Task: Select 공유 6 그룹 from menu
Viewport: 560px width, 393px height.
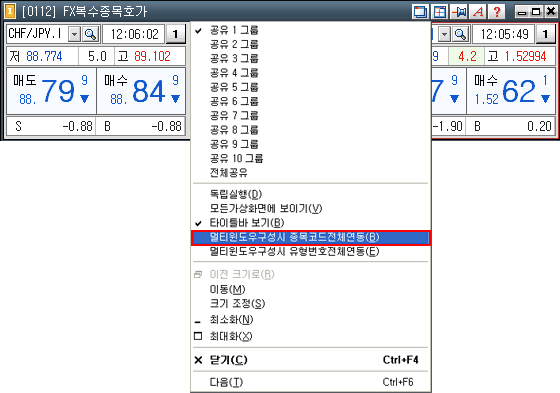Action: pos(310,101)
